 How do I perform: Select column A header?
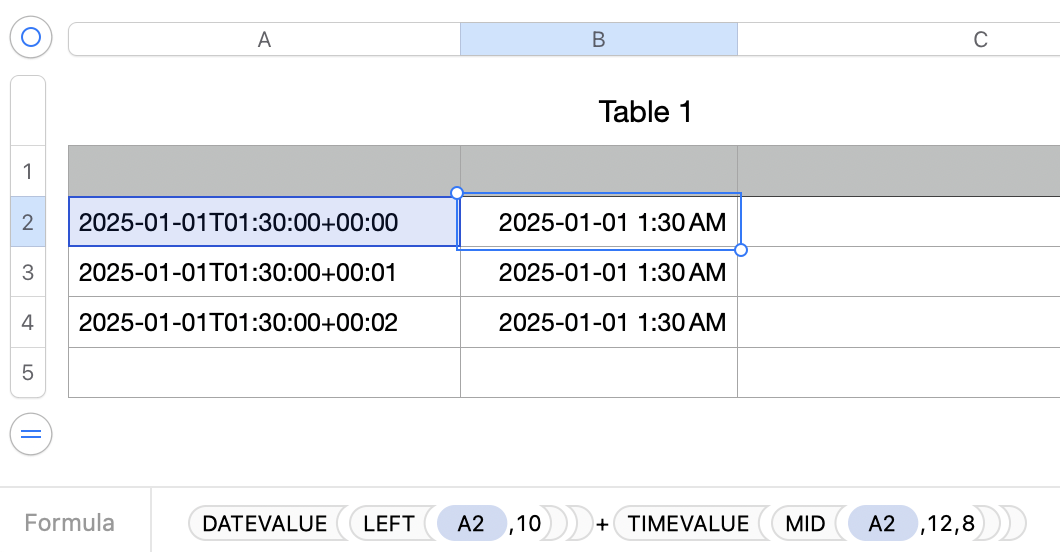click(x=264, y=40)
